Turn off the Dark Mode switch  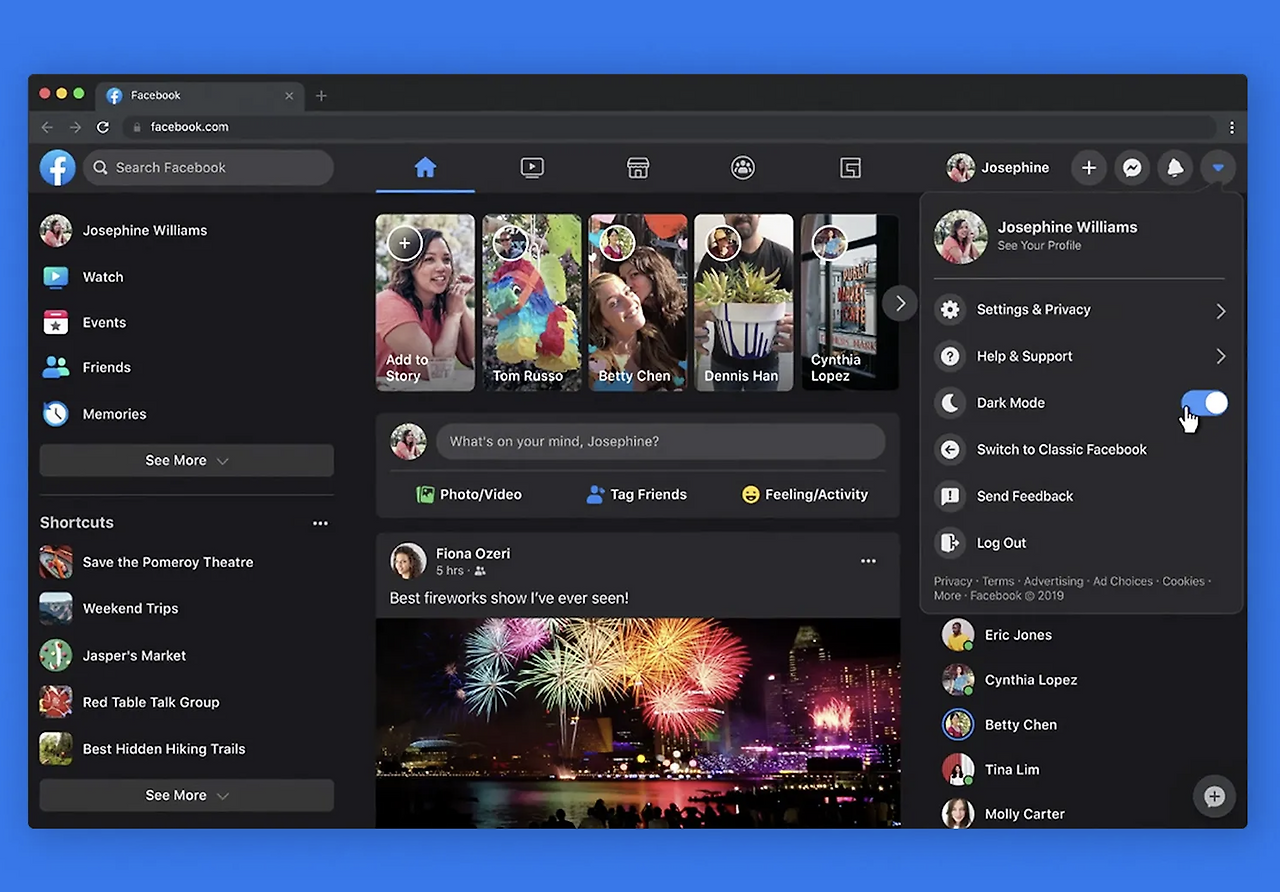point(1205,403)
